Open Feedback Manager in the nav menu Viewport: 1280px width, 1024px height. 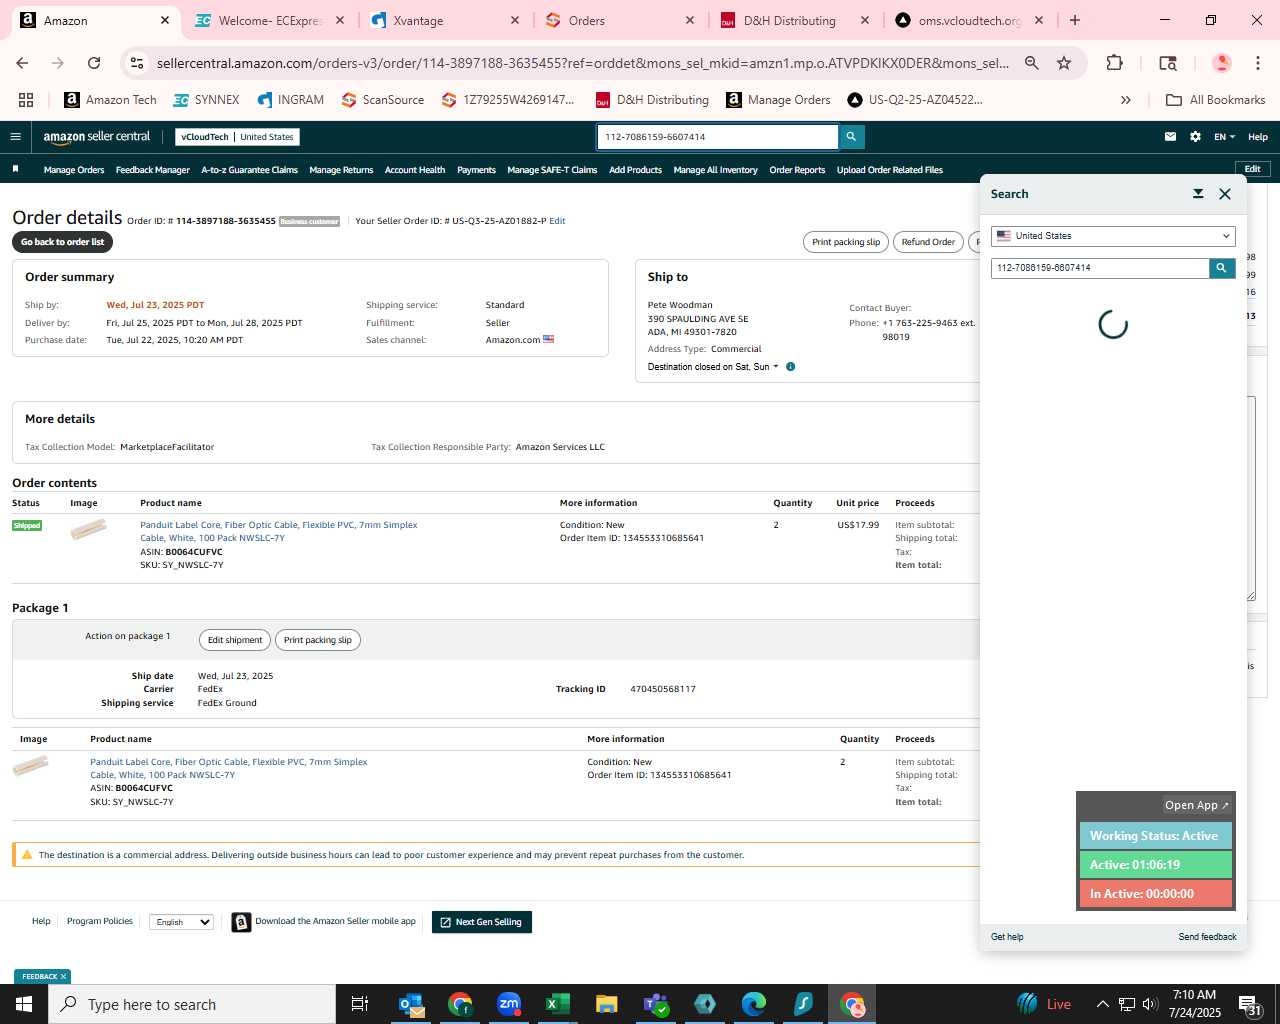tap(152, 170)
